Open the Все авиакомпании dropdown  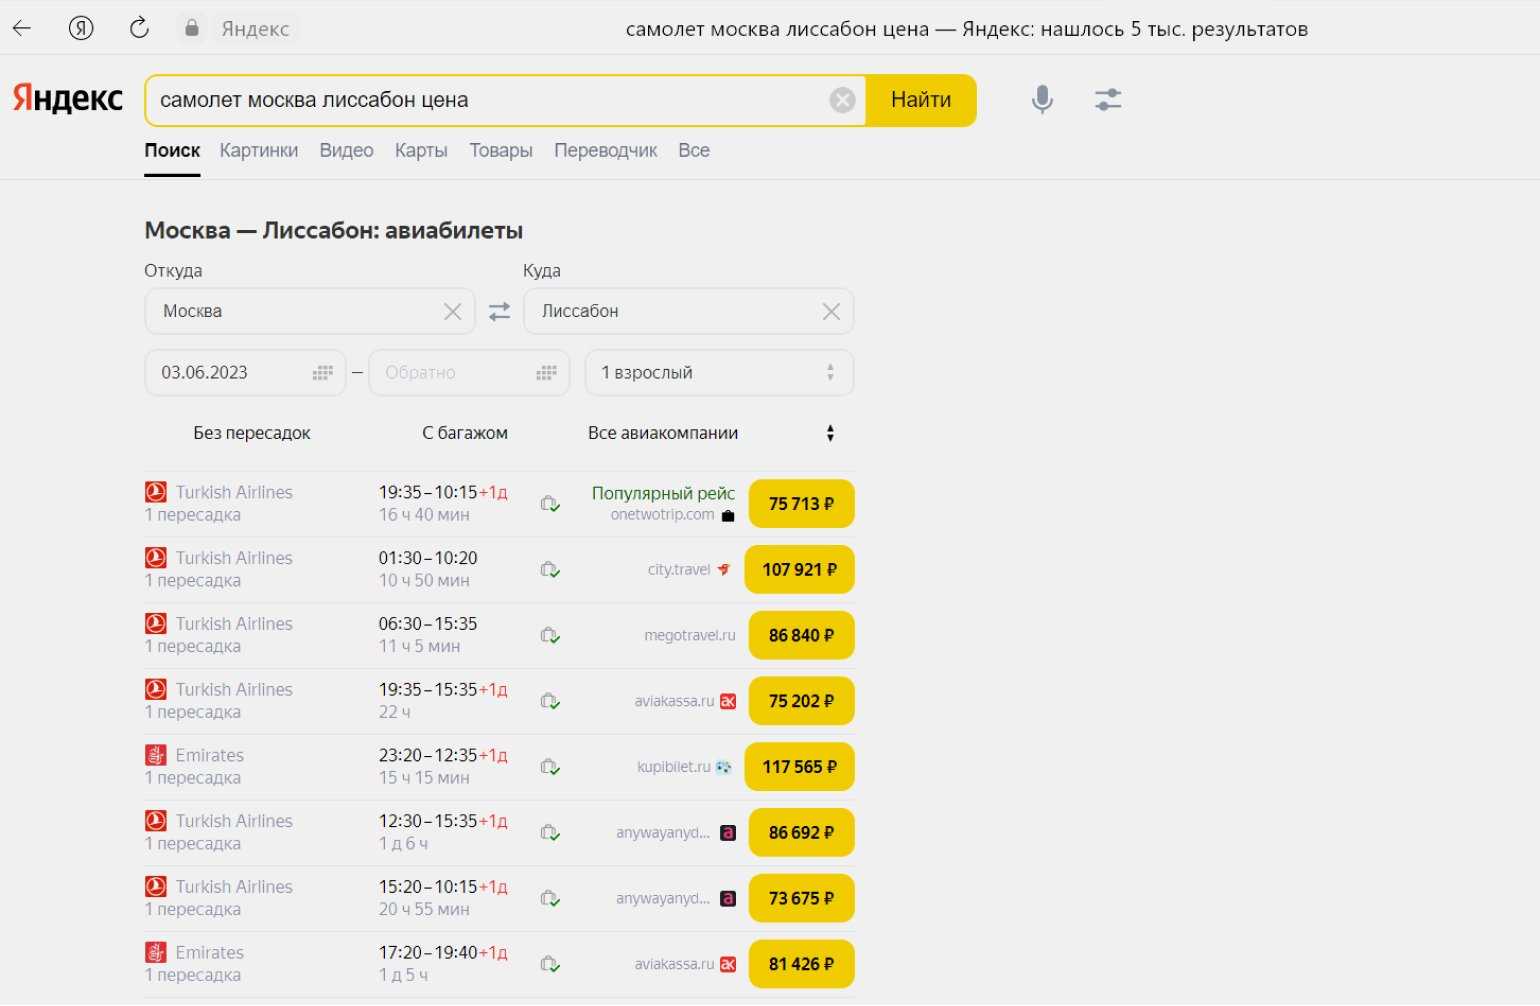click(x=710, y=433)
